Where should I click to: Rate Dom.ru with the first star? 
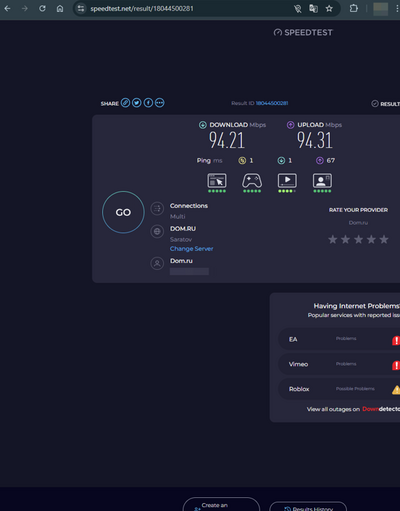coord(333,239)
